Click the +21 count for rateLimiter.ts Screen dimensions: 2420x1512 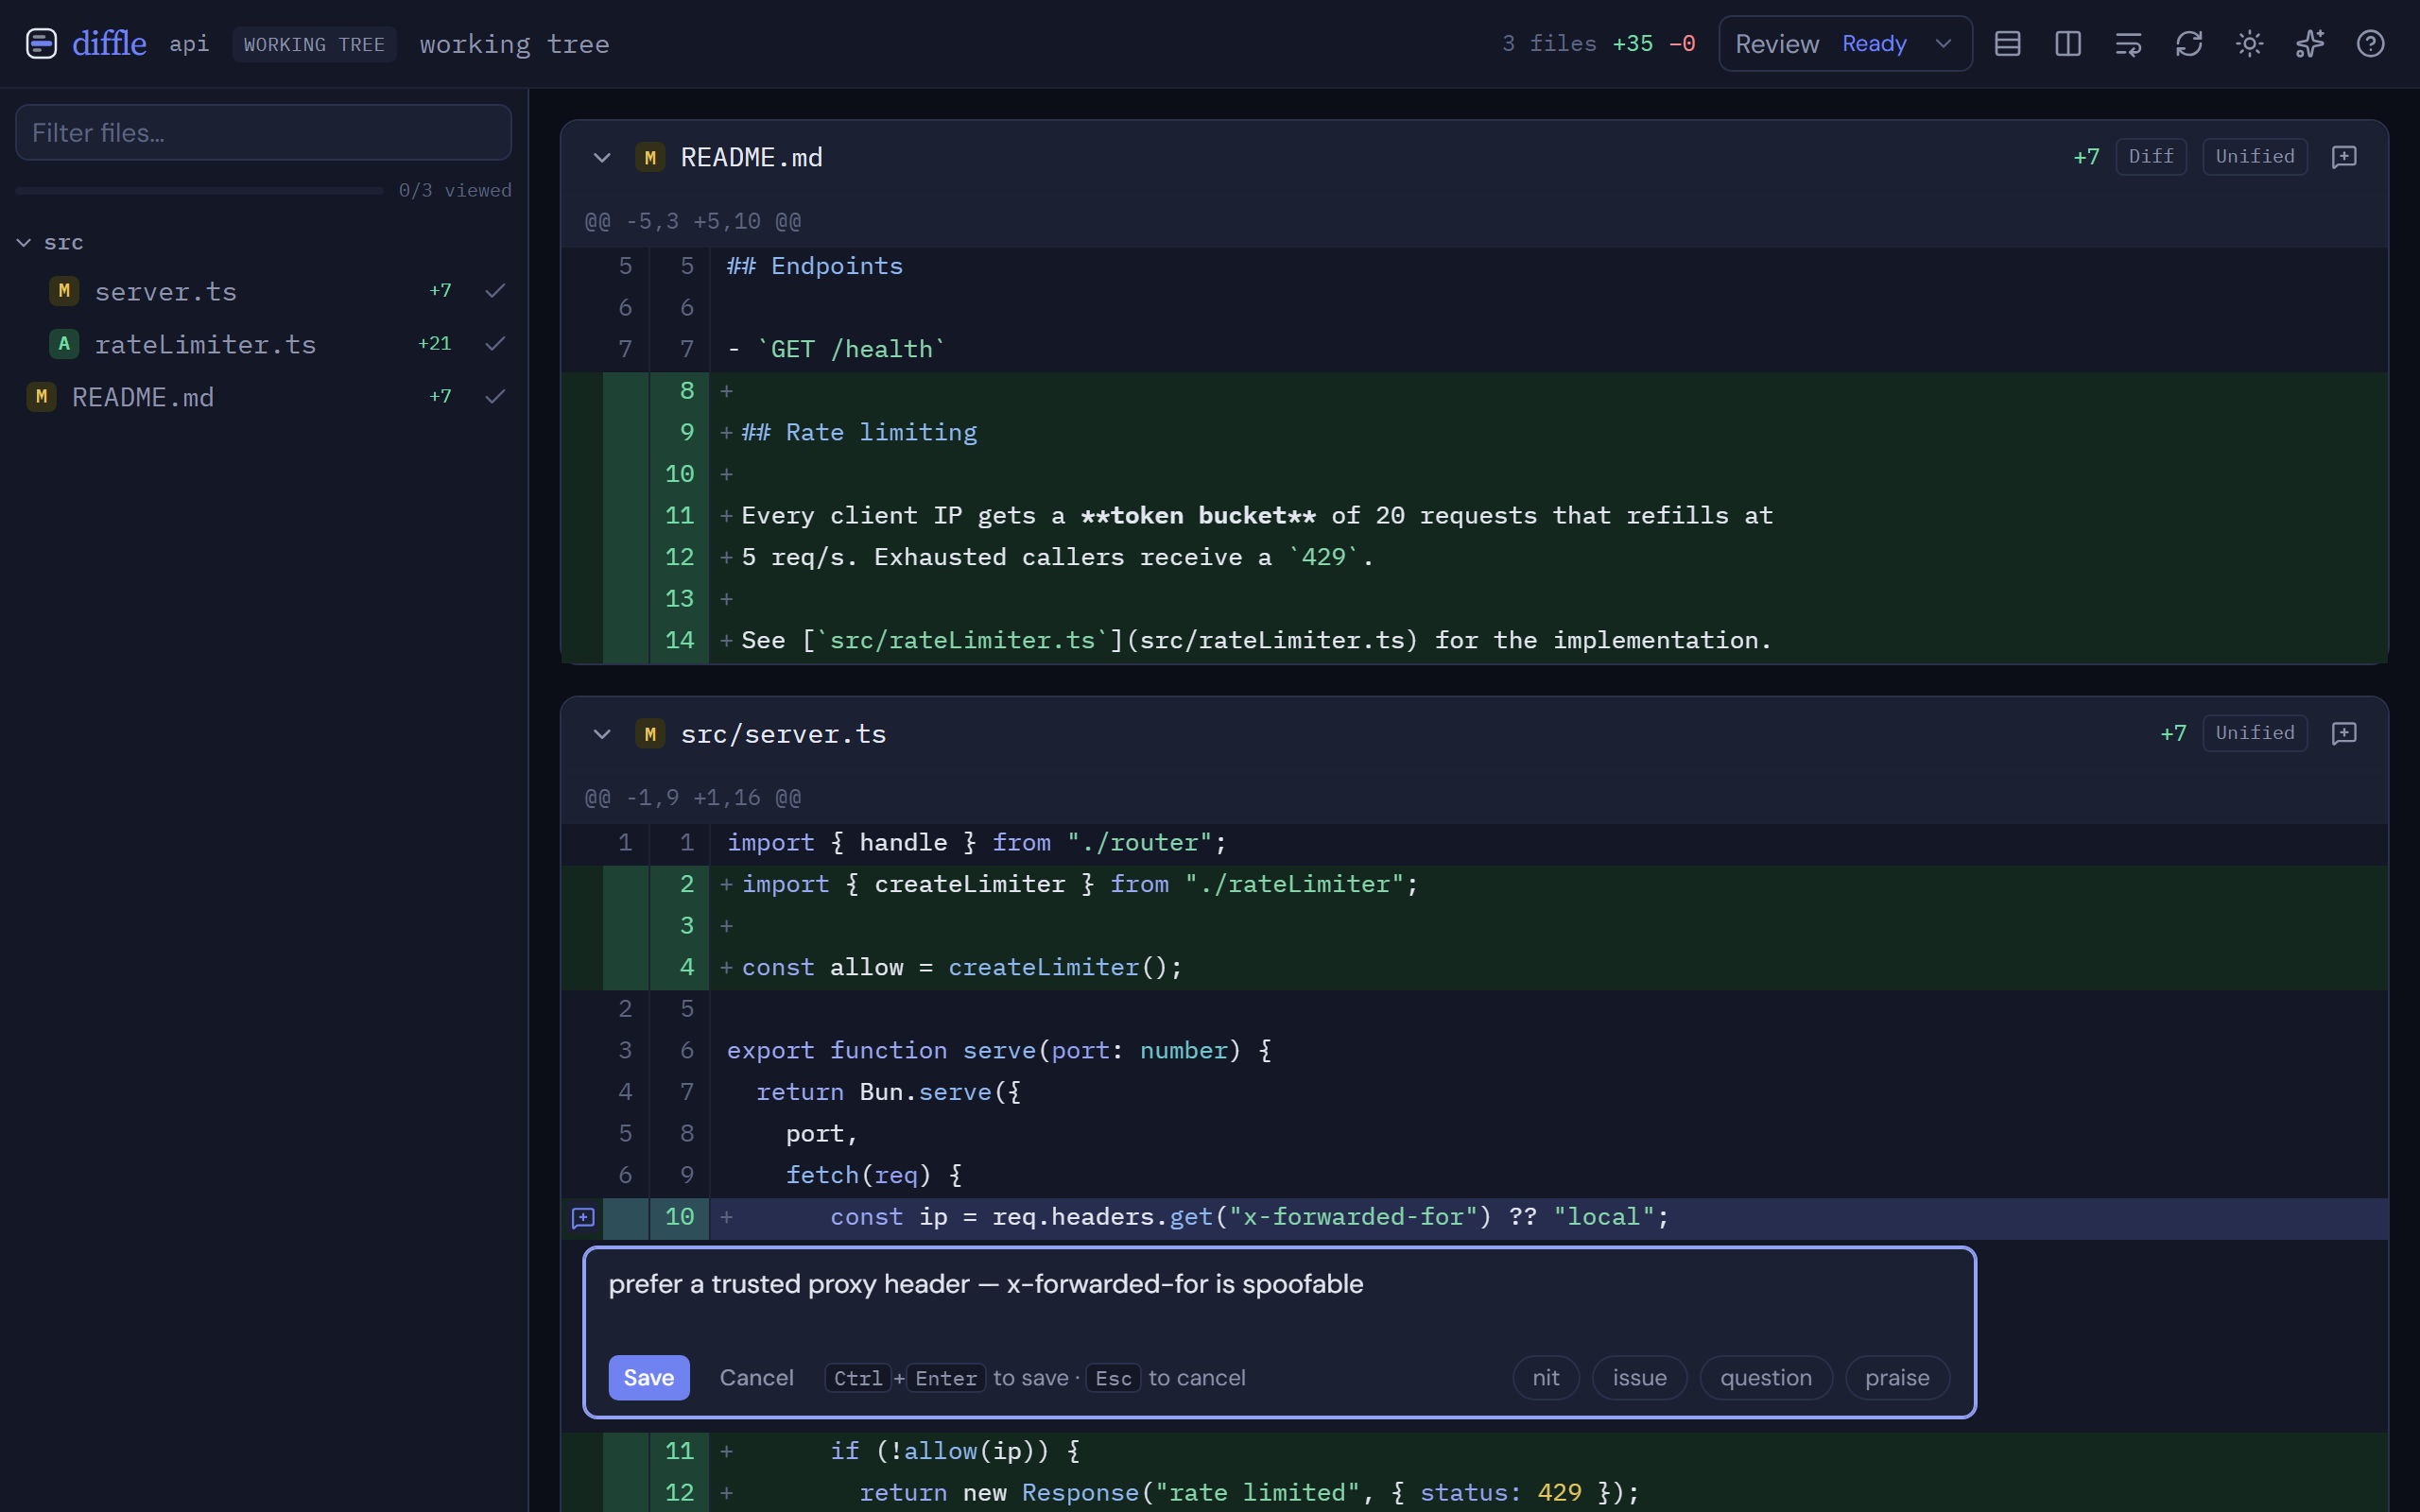click(x=434, y=344)
